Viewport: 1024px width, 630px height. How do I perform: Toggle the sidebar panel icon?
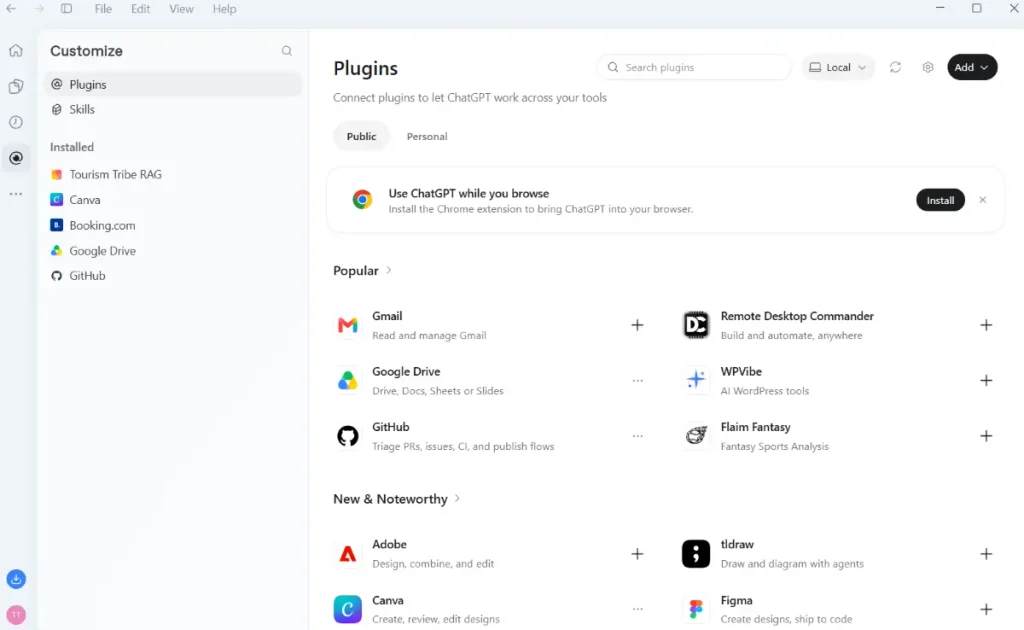[x=67, y=8]
